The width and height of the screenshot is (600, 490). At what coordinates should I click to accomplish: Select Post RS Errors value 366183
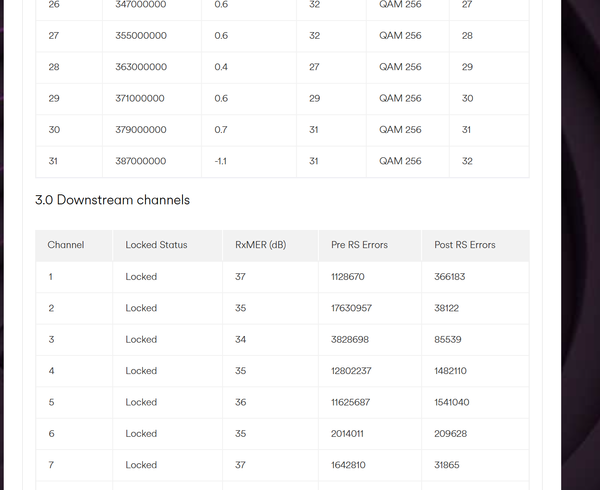(x=450, y=277)
